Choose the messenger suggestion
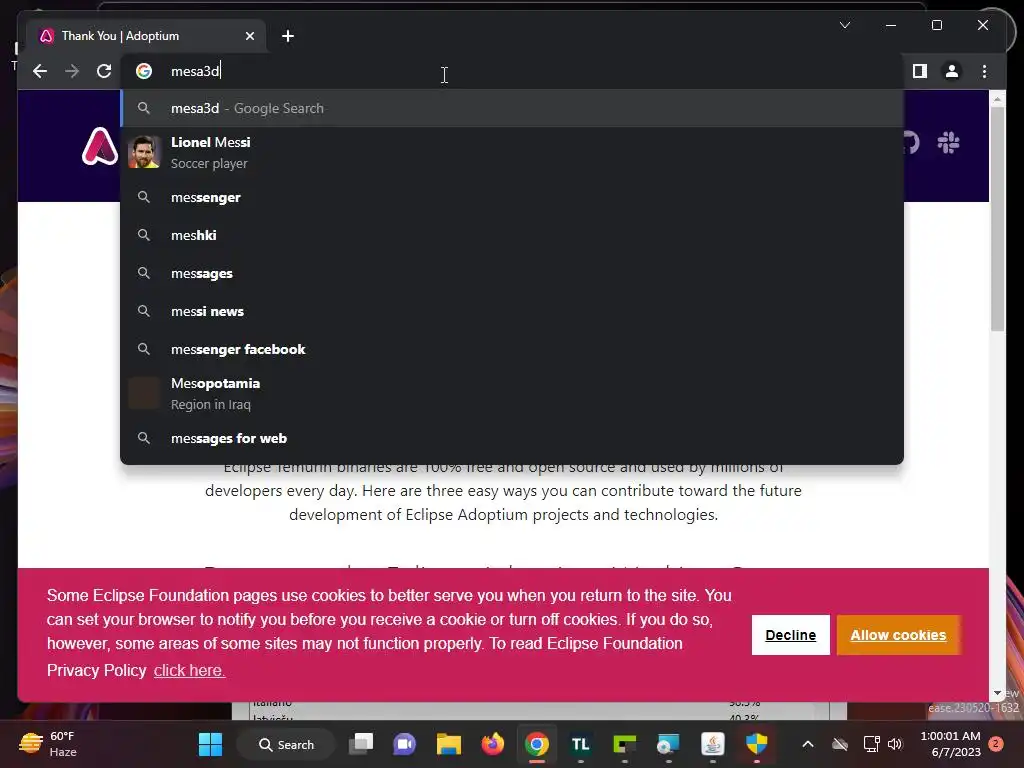 click(x=512, y=197)
